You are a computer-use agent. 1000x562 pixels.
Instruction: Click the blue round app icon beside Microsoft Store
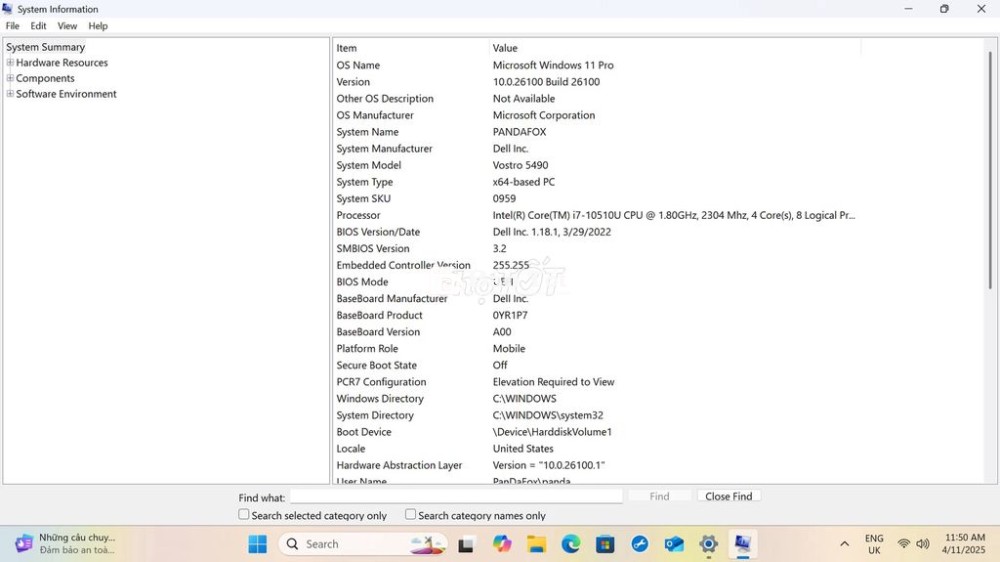(x=640, y=544)
